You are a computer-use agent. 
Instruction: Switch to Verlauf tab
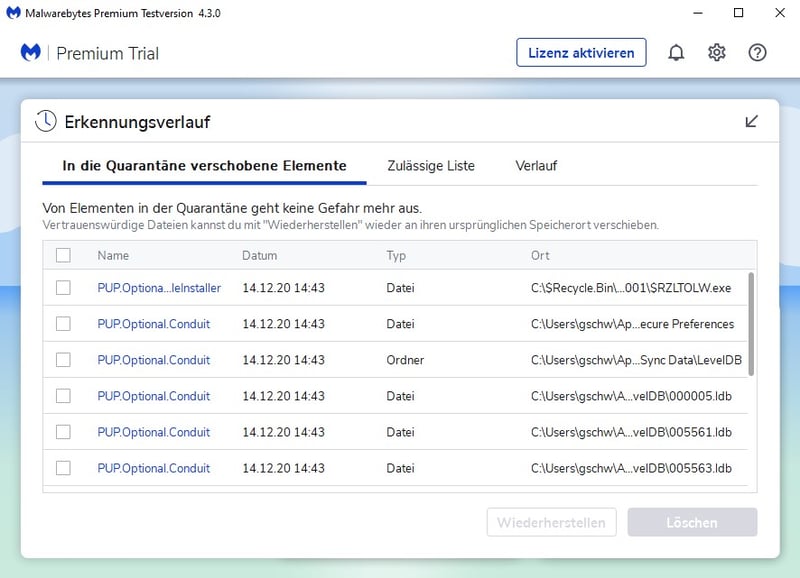tap(536, 166)
